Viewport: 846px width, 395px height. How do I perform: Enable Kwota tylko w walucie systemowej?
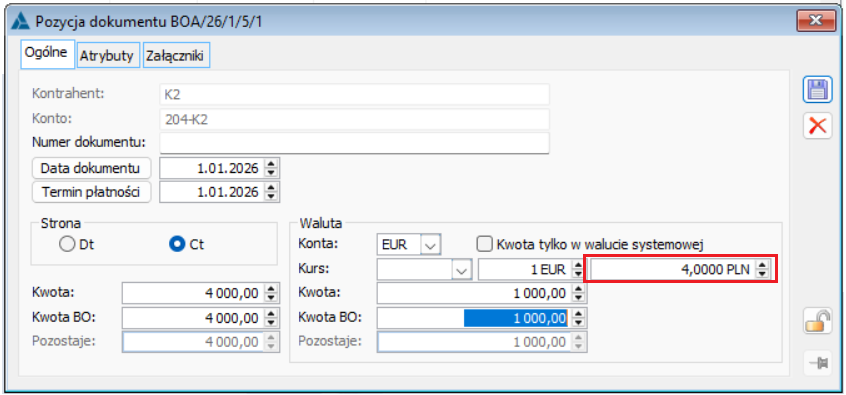point(485,244)
